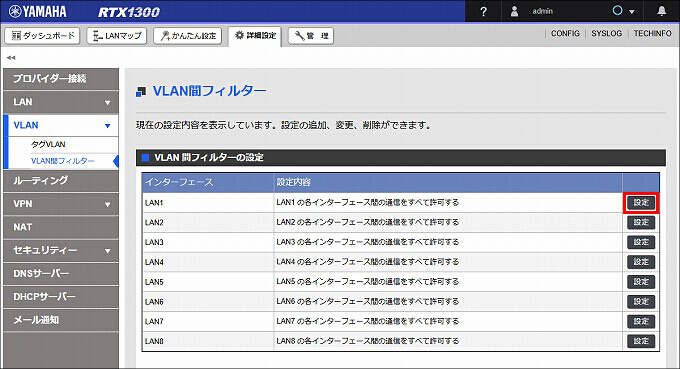The height and width of the screenshot is (369, 680).
Task: Open the SYSLOG link
Action: coord(606,33)
